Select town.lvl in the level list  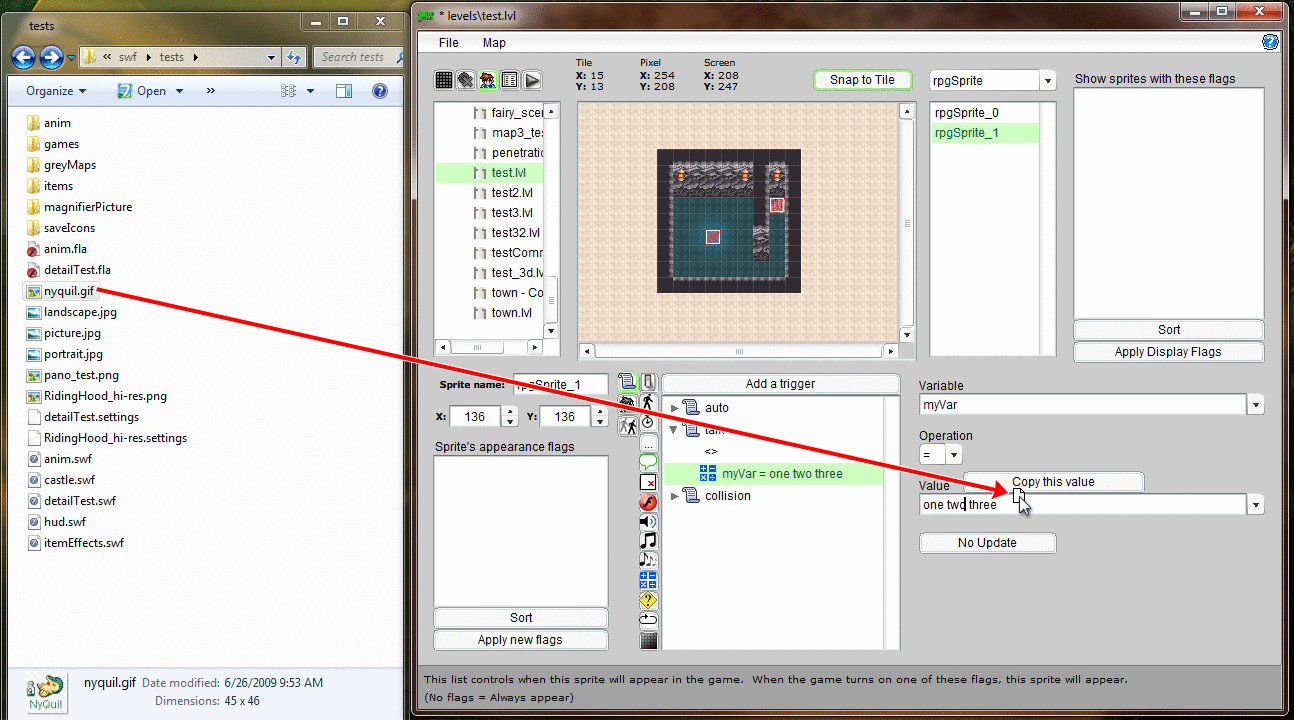point(511,313)
